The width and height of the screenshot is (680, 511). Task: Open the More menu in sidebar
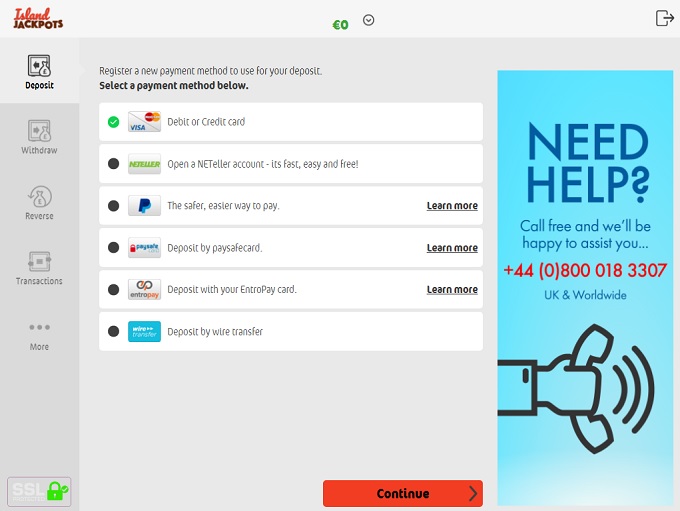(39, 335)
